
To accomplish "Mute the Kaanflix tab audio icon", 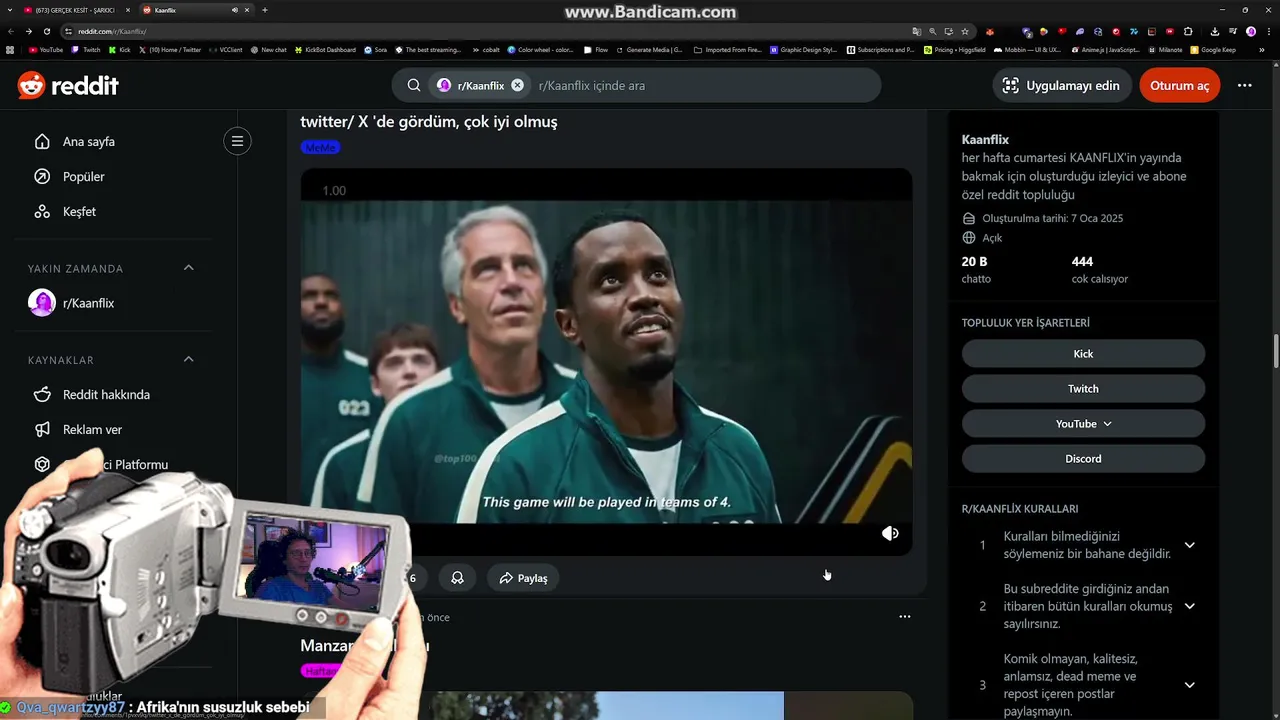I will tap(235, 10).
